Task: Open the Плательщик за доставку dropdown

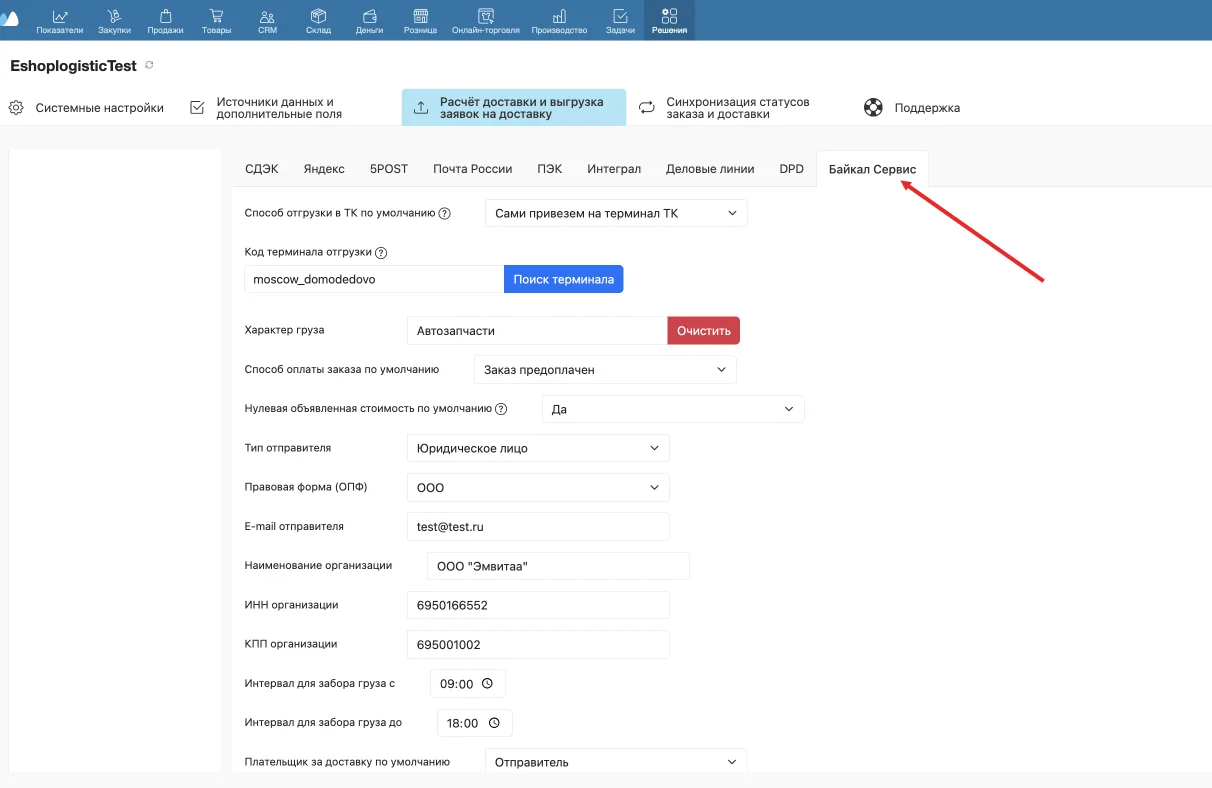Action: coord(616,762)
